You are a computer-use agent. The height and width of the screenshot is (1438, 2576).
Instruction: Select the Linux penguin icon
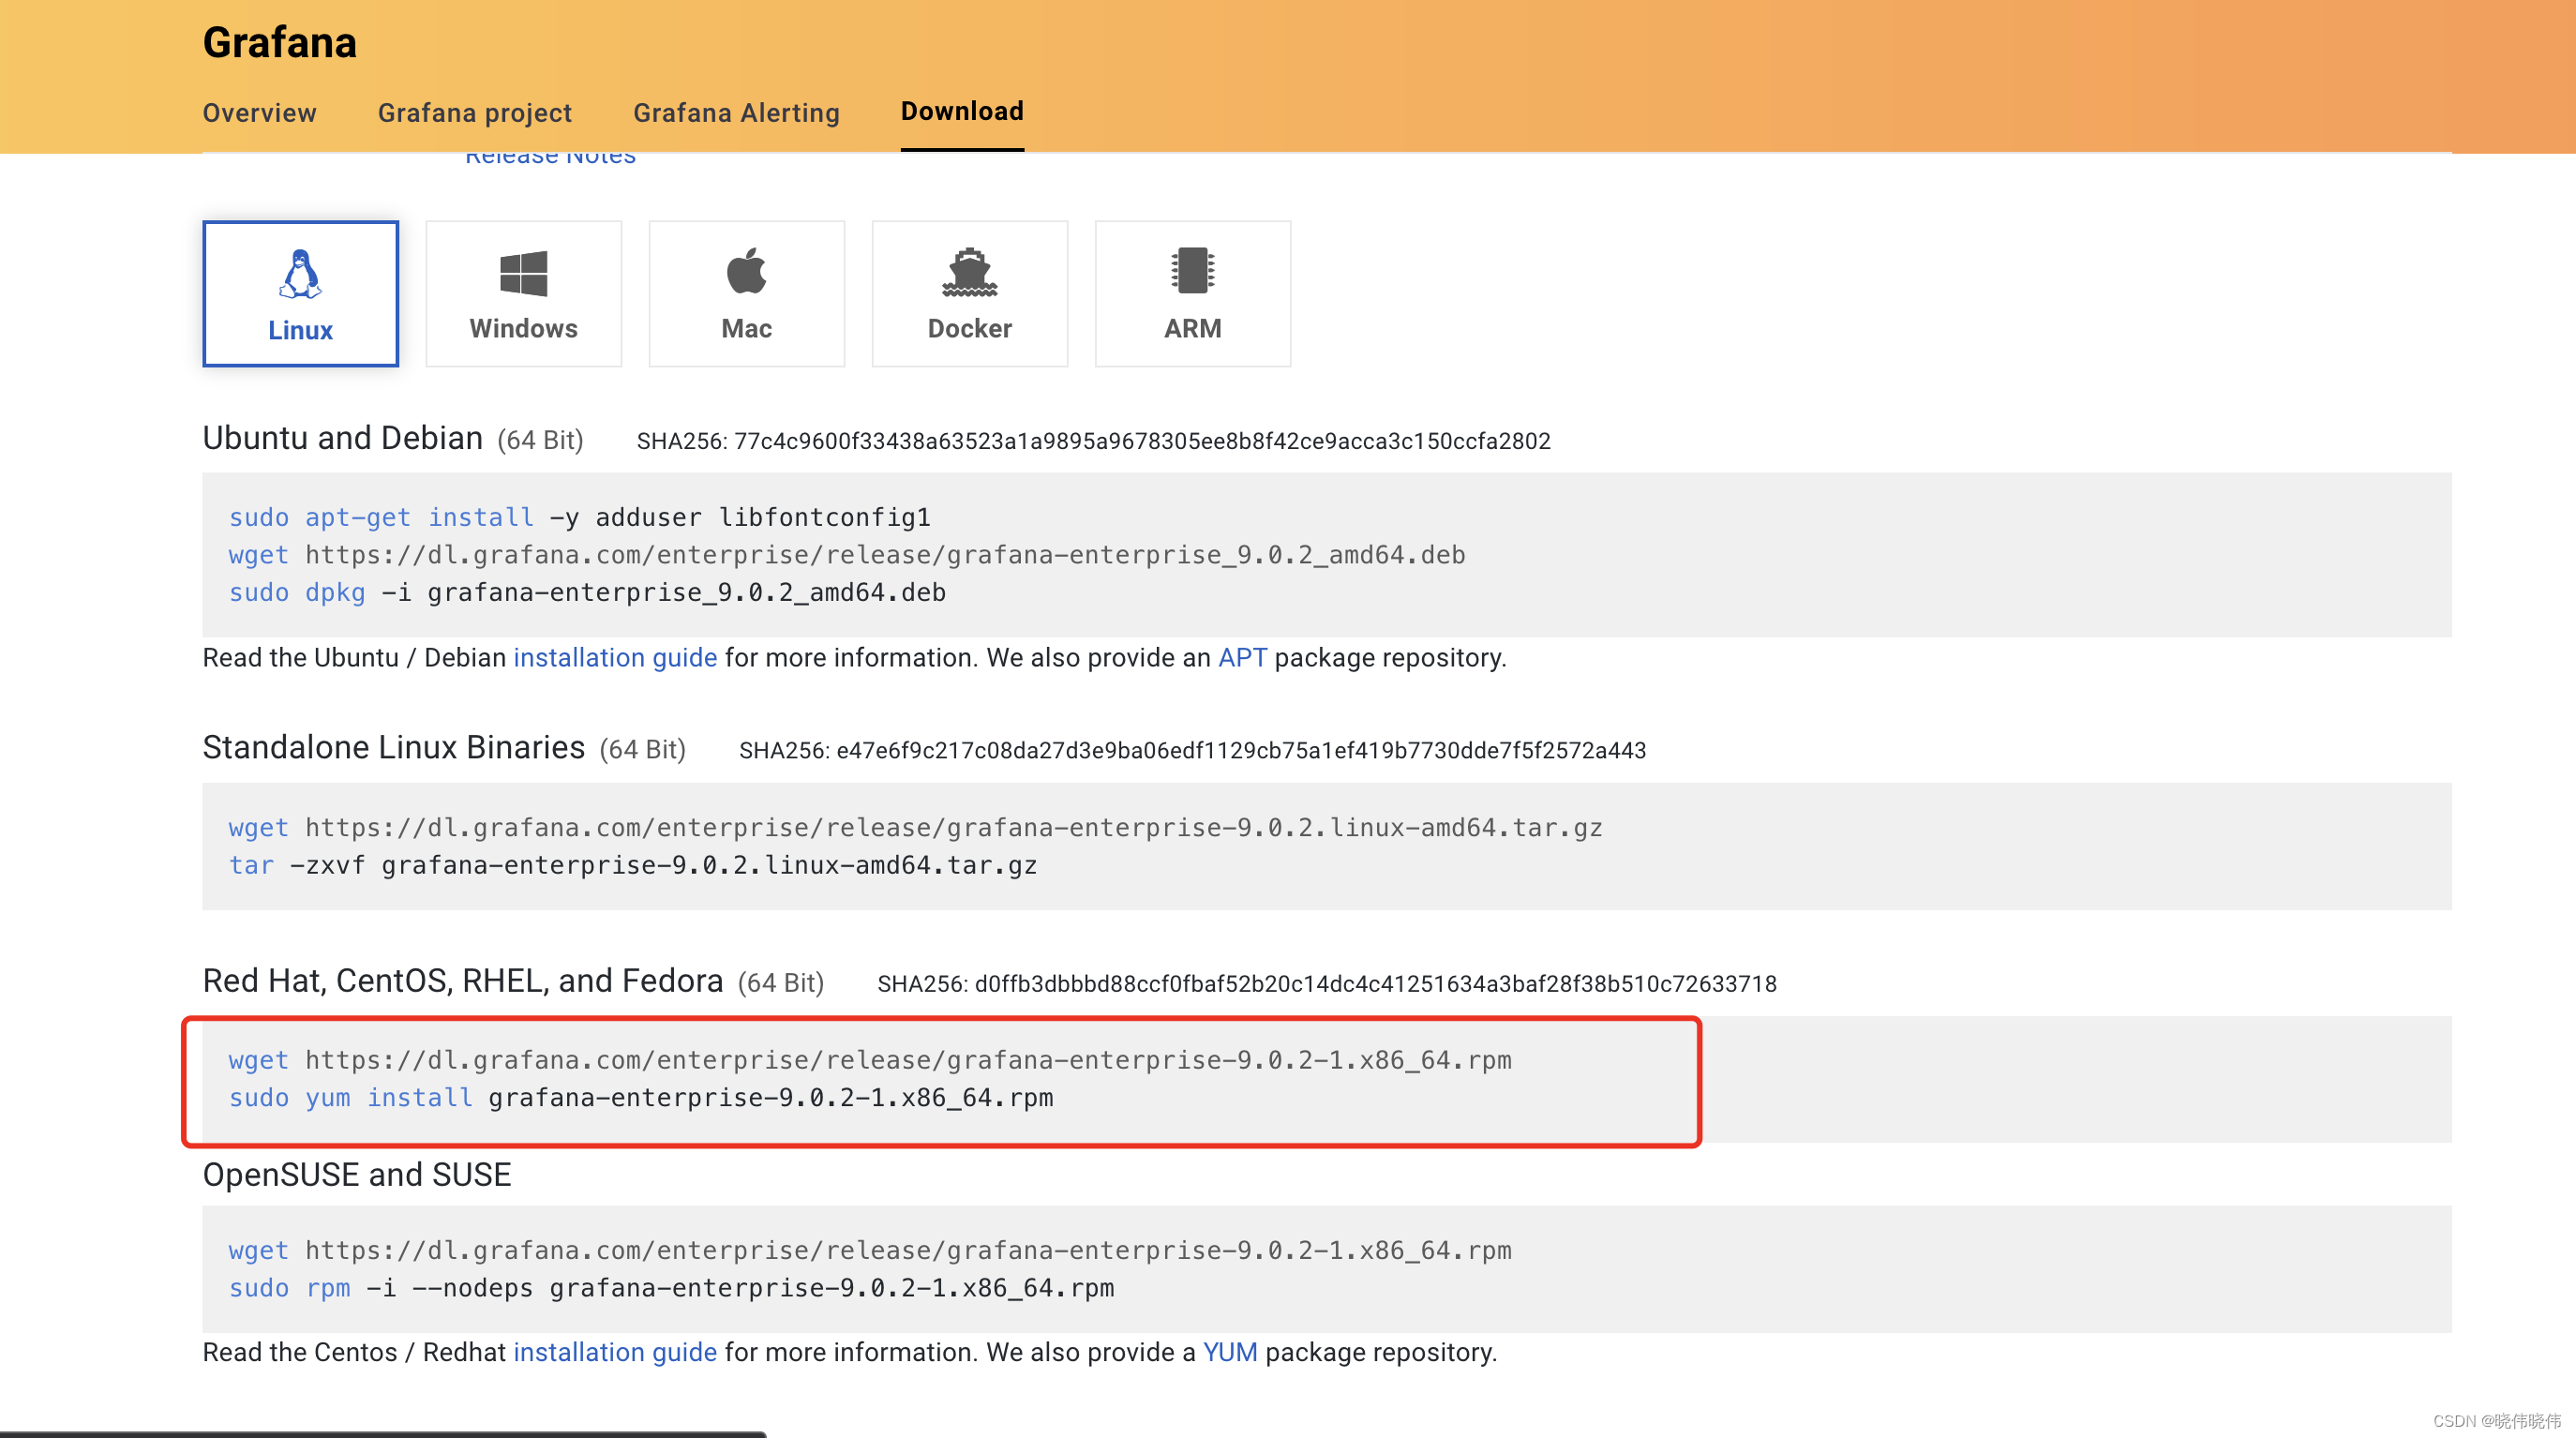(299, 277)
